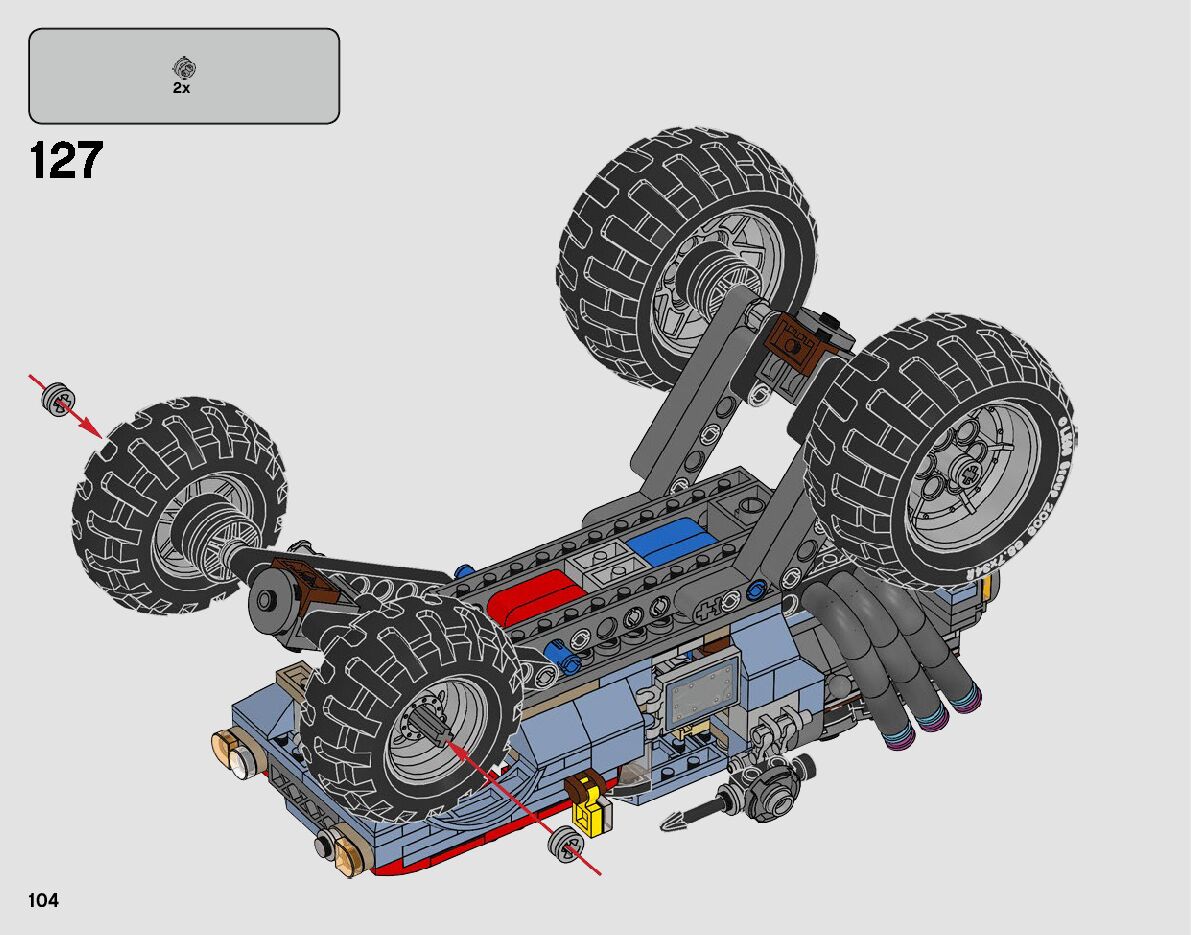
Task: Select the step number 127
Action: [x=66, y=161]
